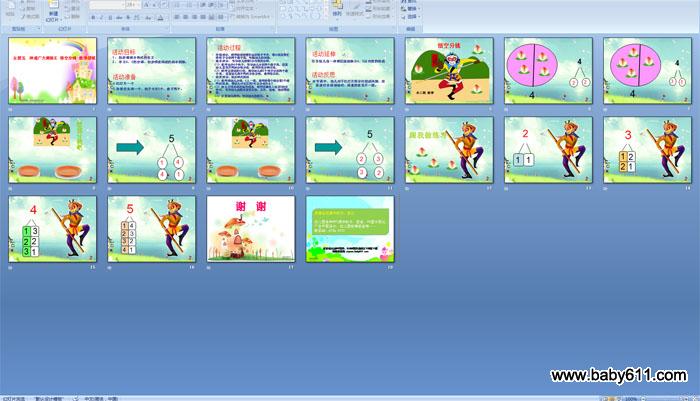
Task: Click the Numbering list icon
Action: pos(188,5)
